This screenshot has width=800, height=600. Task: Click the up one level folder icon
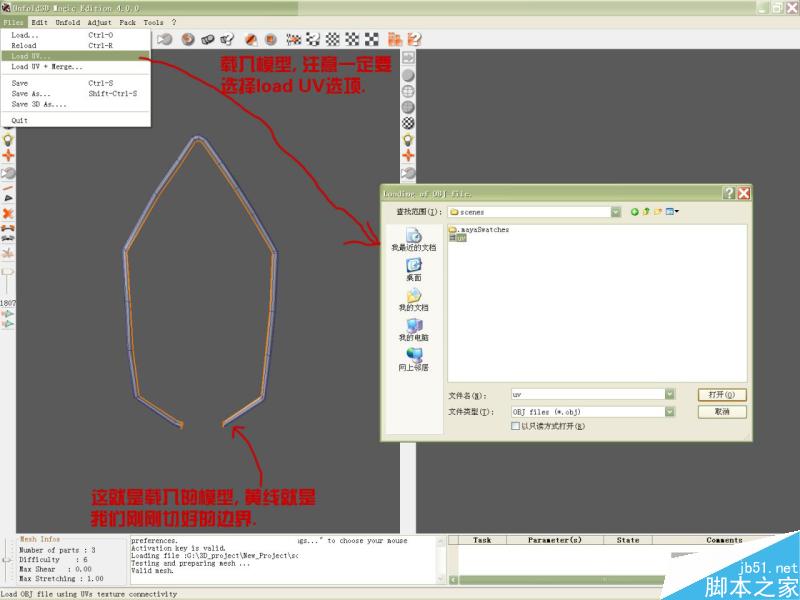tap(646, 212)
